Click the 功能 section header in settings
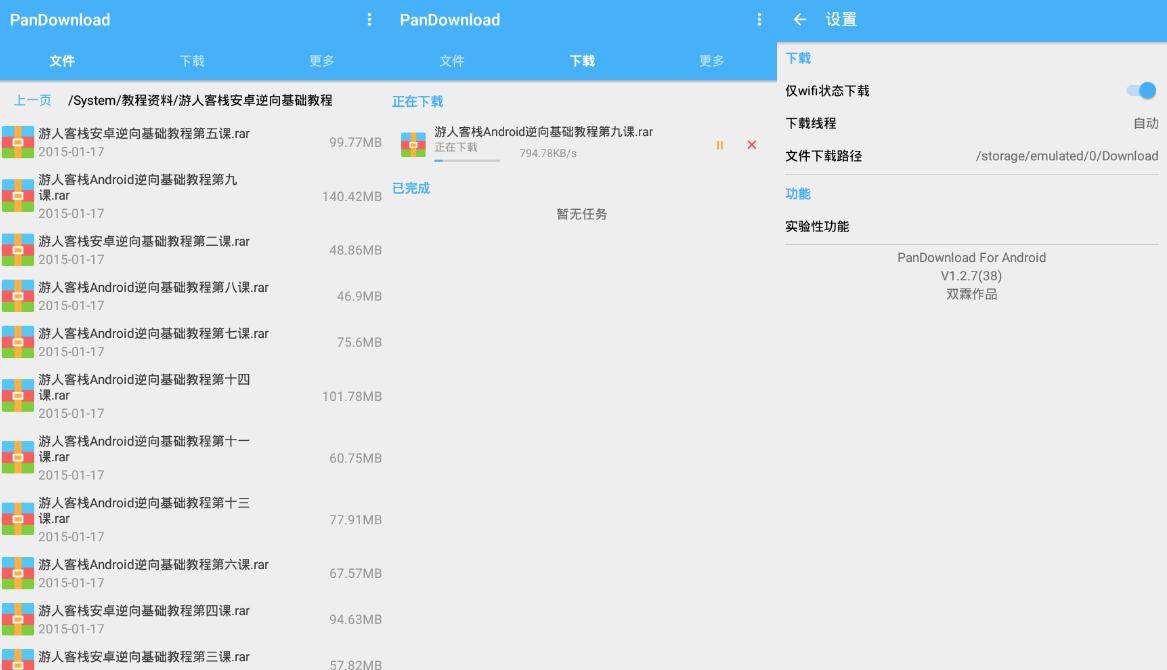 coord(798,194)
